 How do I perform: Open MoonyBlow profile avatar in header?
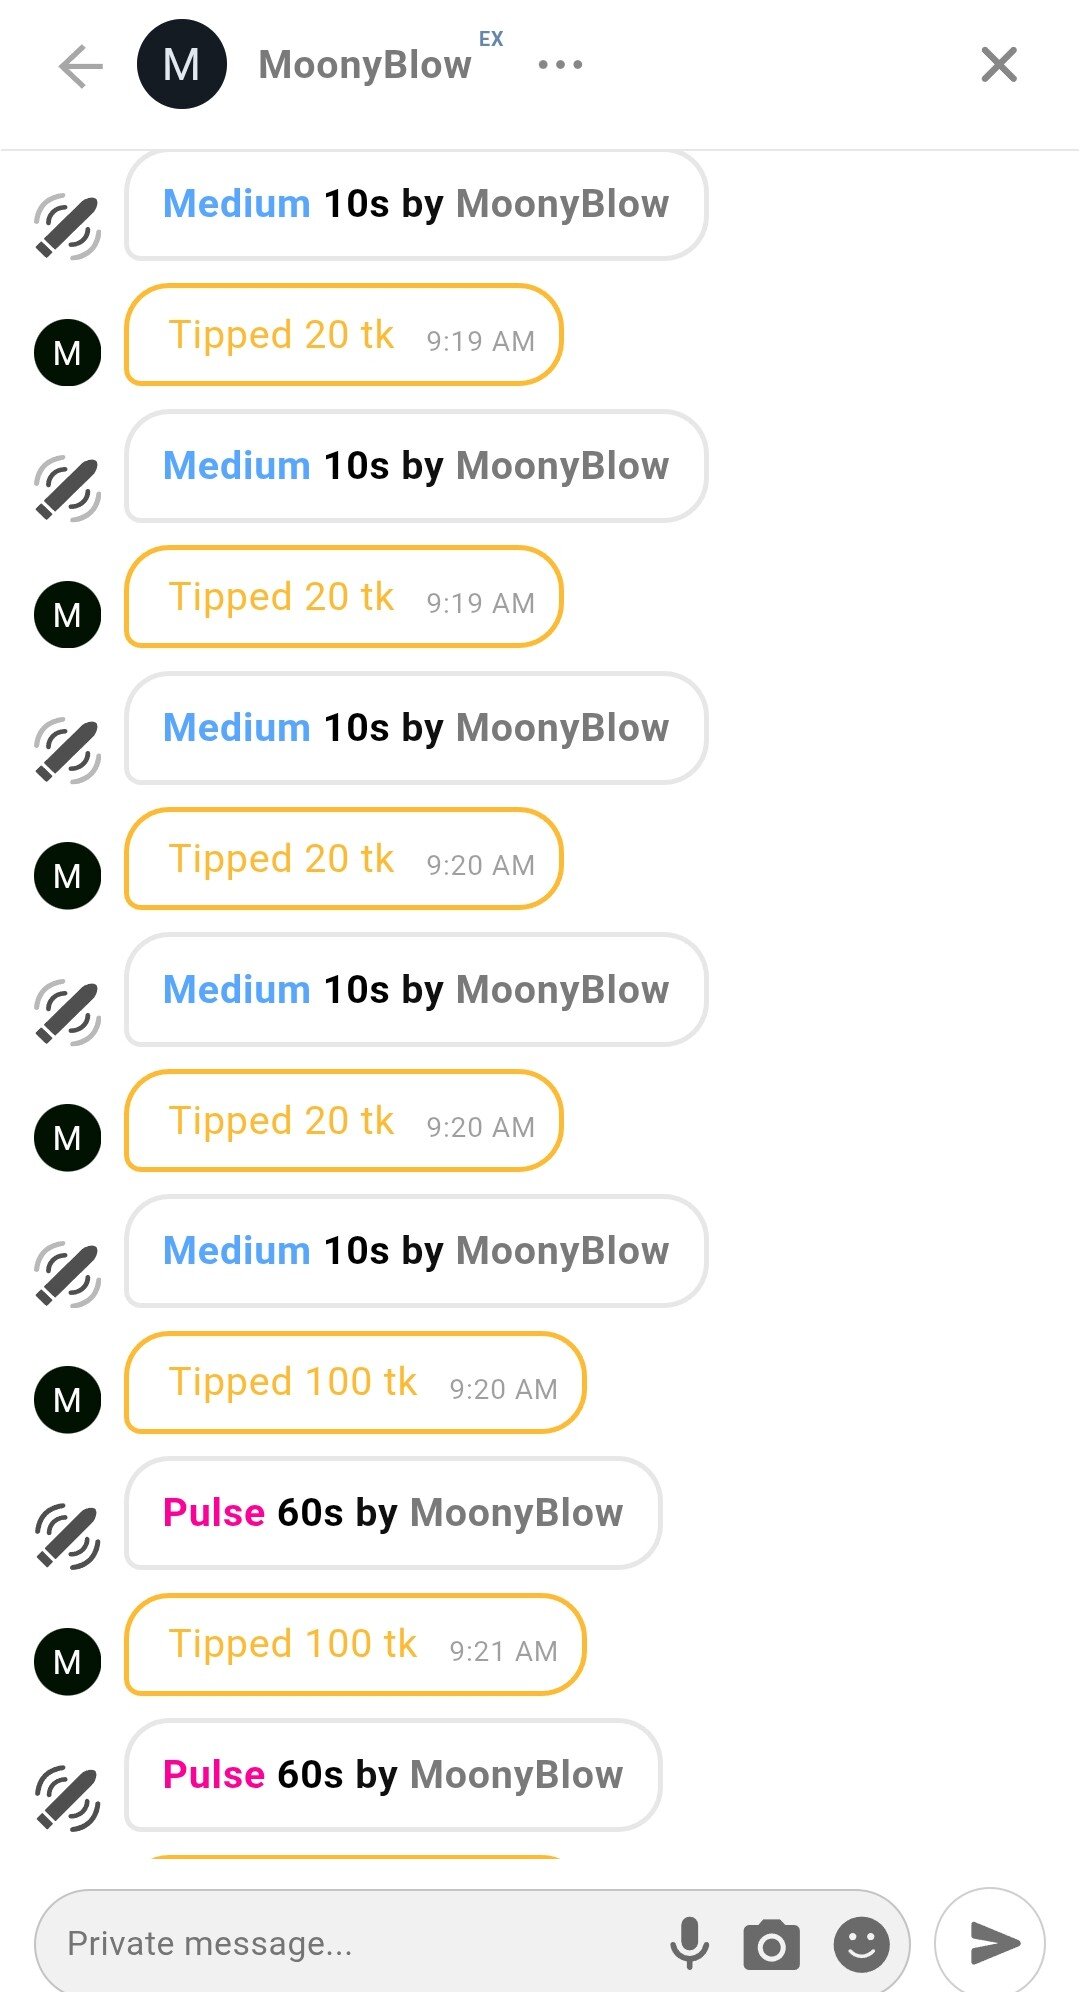click(x=181, y=65)
